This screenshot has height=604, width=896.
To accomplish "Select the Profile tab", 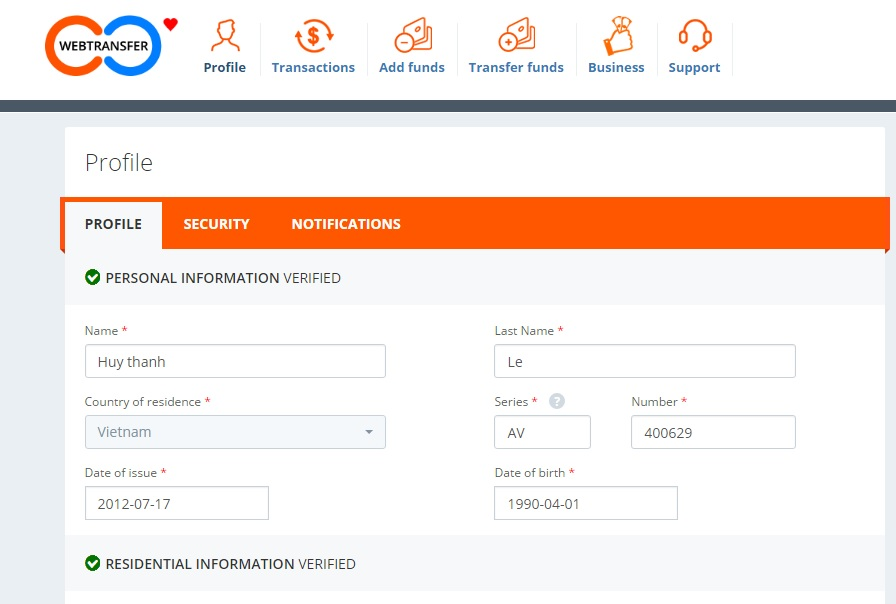I will [113, 224].
